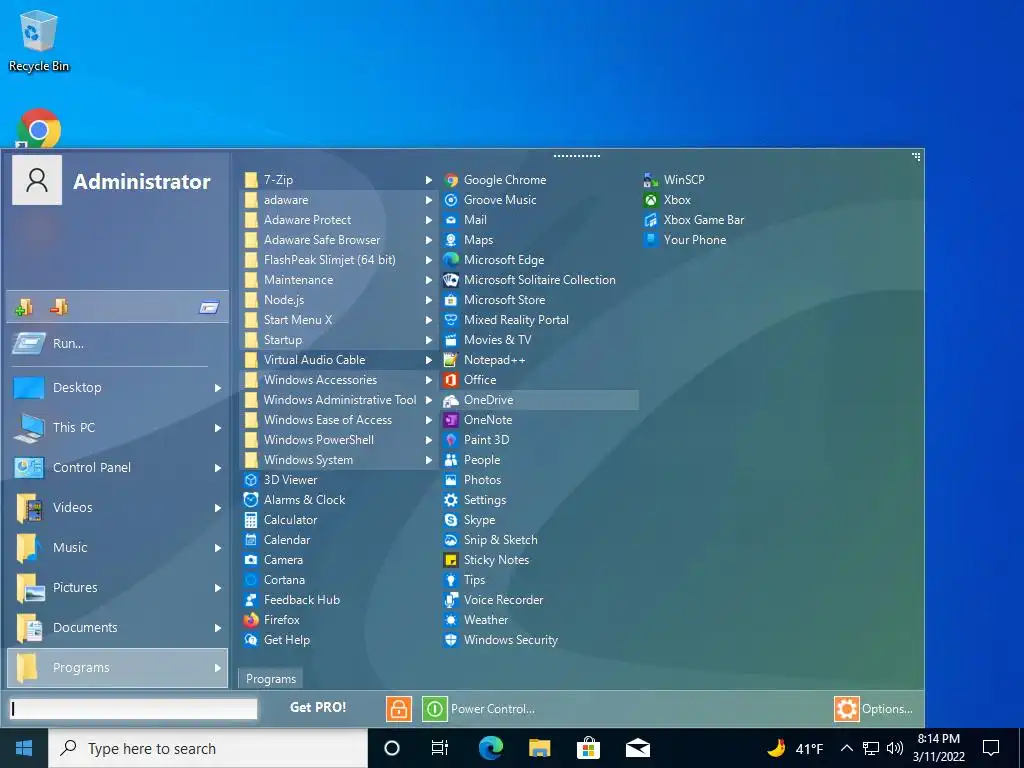Launch Microsoft Edge from the menu
The image size is (1024, 768).
click(x=494, y=260)
